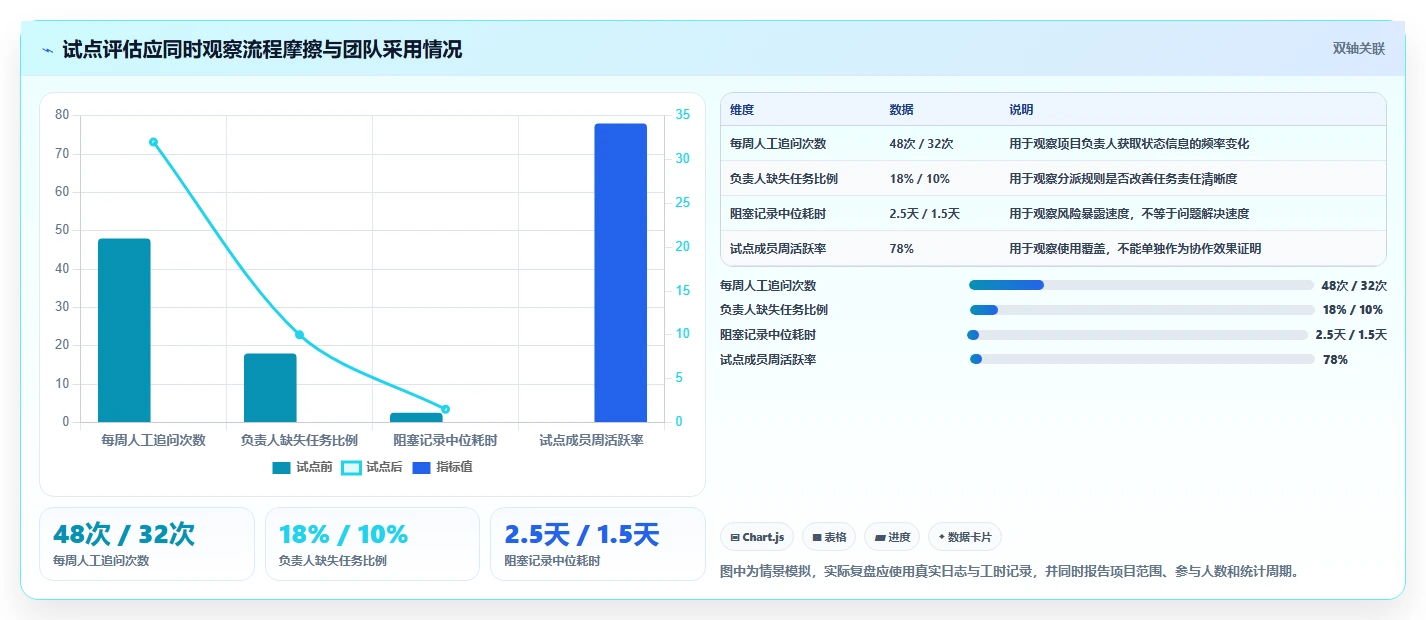Click the 双轴关联 label in header
Screen dimensions: 1426x620
[1359, 48]
